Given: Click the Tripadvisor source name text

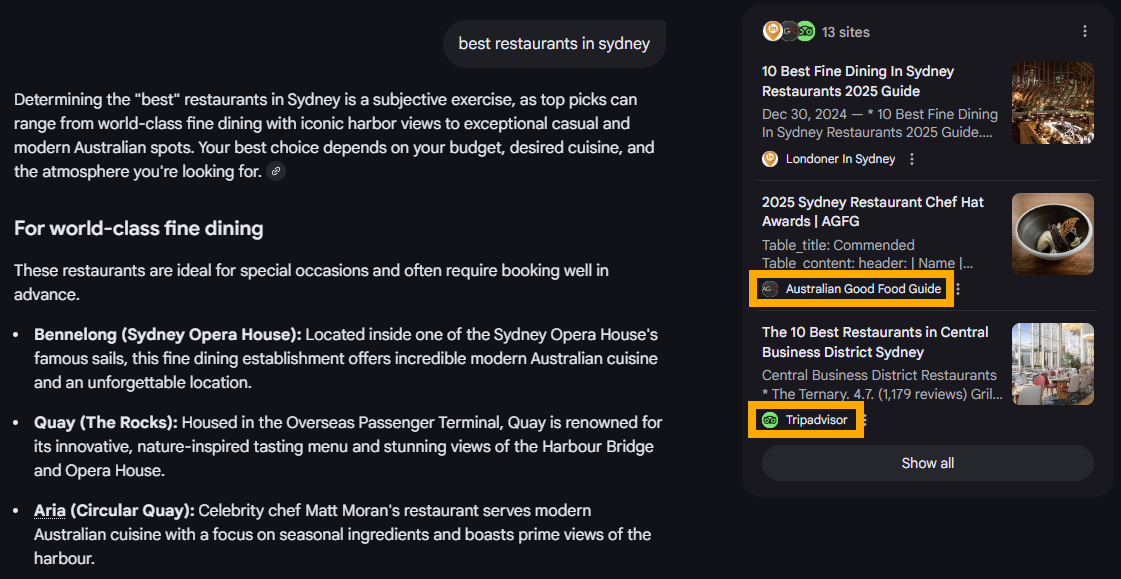Looking at the screenshot, I should pyautogui.click(x=816, y=420).
